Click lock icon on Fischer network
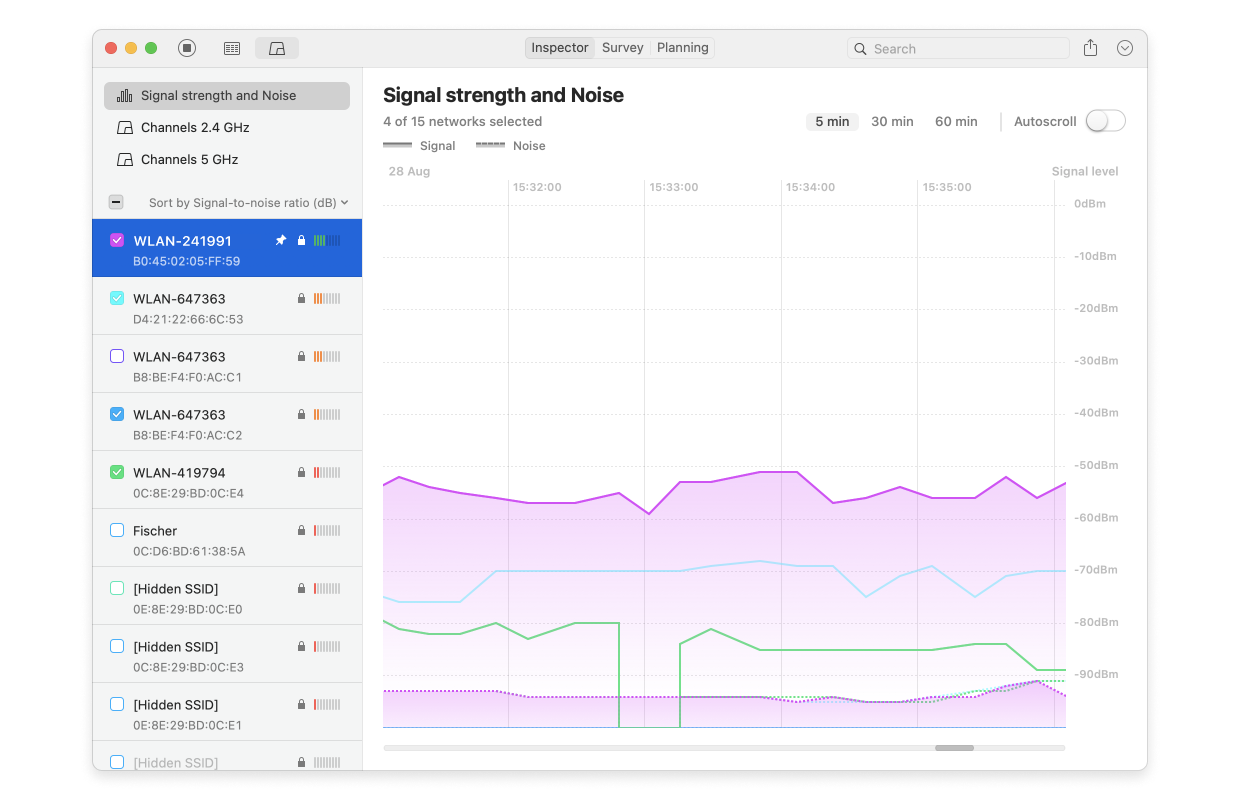The width and height of the screenshot is (1240, 800). click(x=301, y=531)
